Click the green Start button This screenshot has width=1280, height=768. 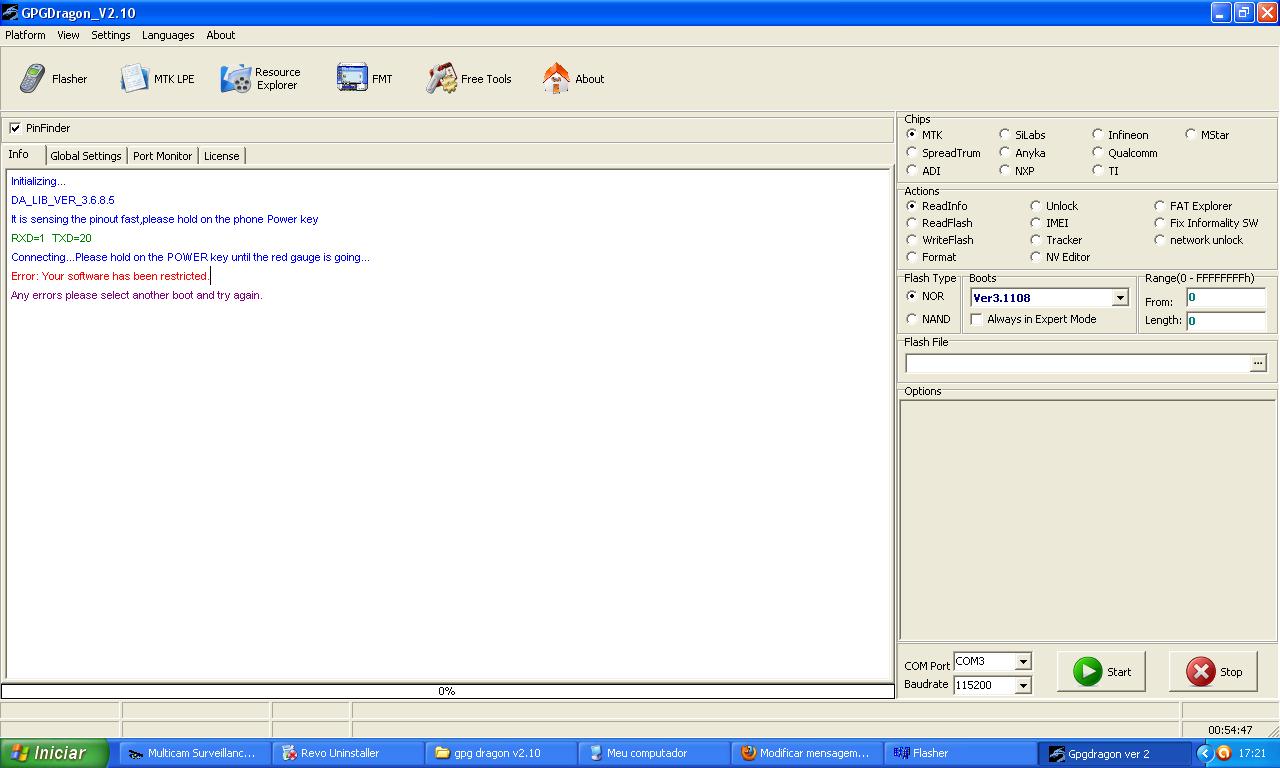[x=1101, y=672]
